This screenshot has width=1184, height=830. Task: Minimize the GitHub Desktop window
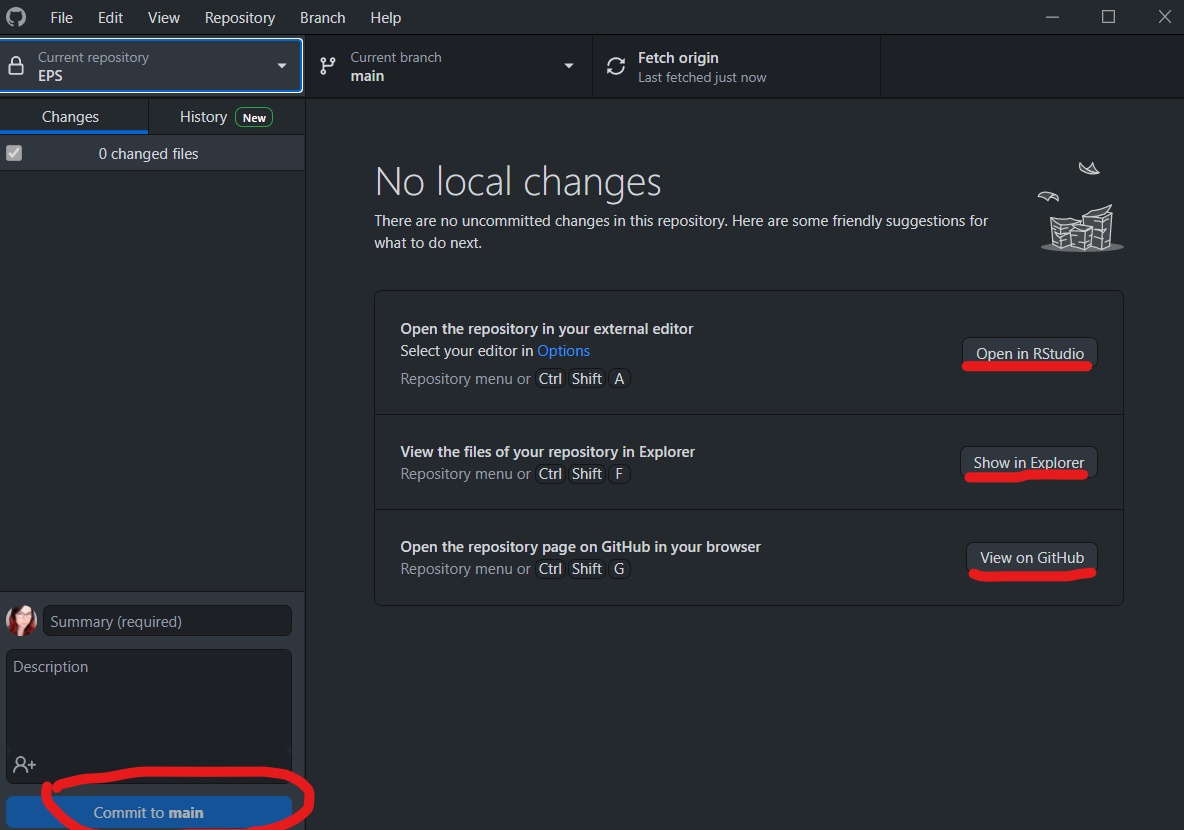point(1052,17)
